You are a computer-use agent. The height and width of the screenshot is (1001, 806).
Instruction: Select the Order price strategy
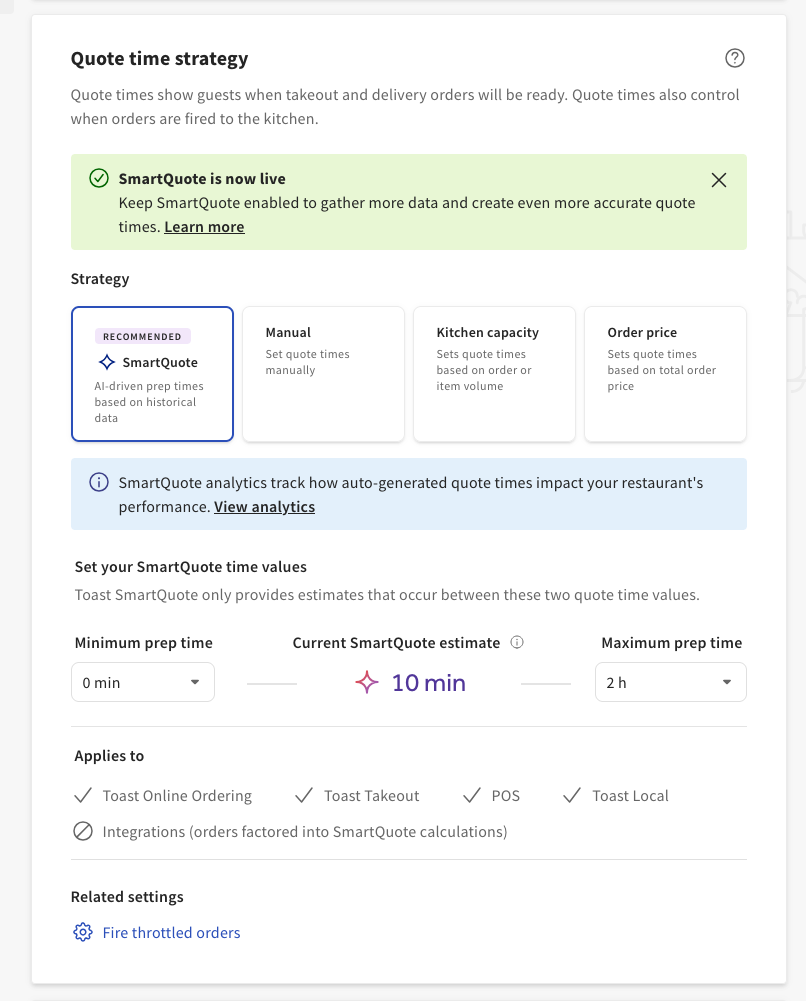point(665,373)
